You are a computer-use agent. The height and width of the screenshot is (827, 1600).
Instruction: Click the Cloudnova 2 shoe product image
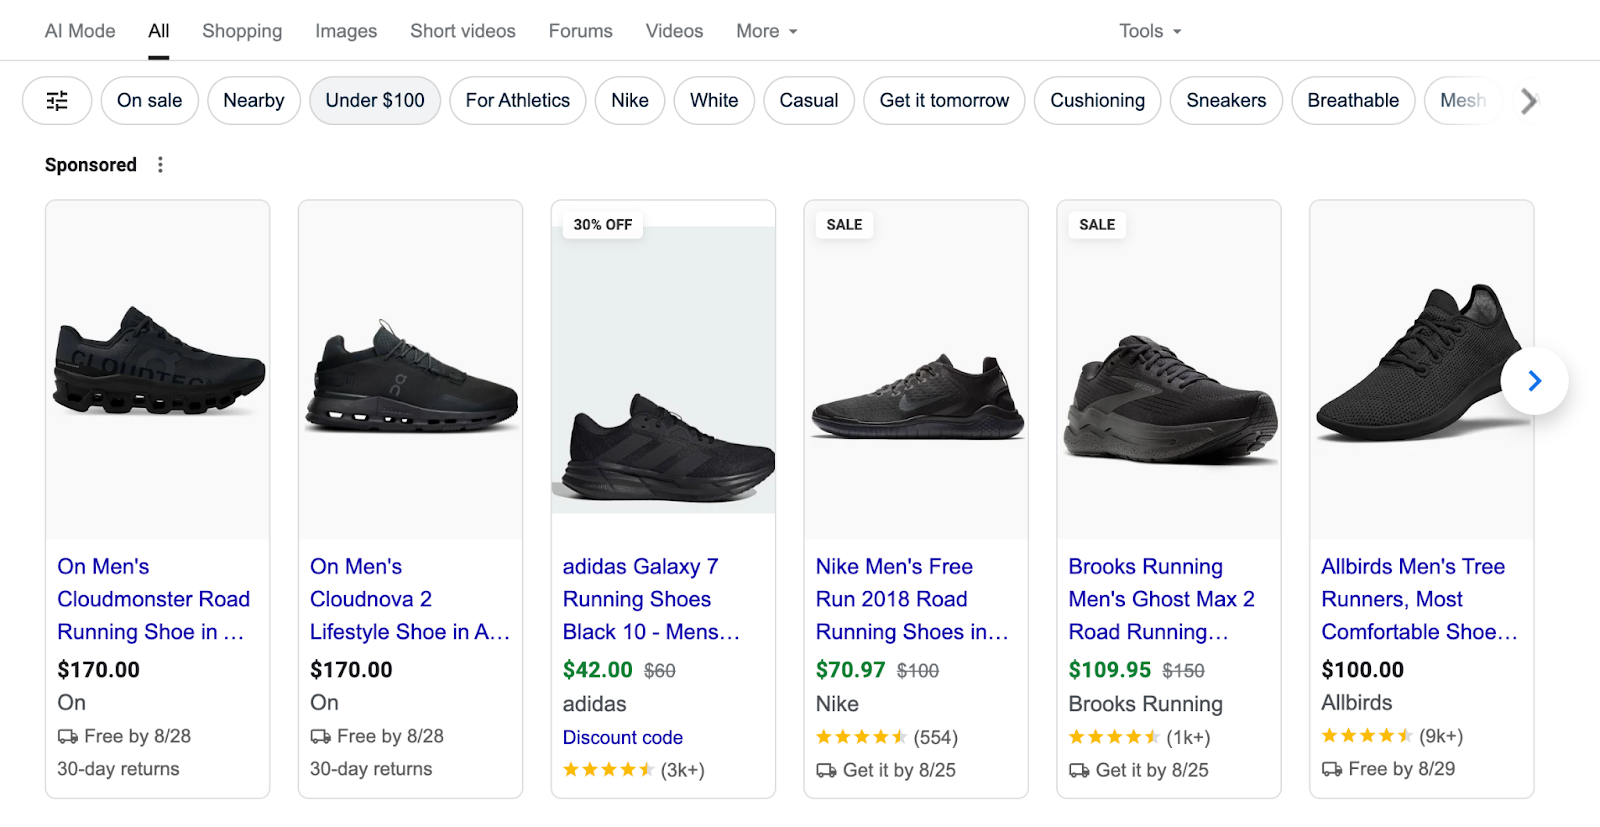pyautogui.click(x=411, y=369)
